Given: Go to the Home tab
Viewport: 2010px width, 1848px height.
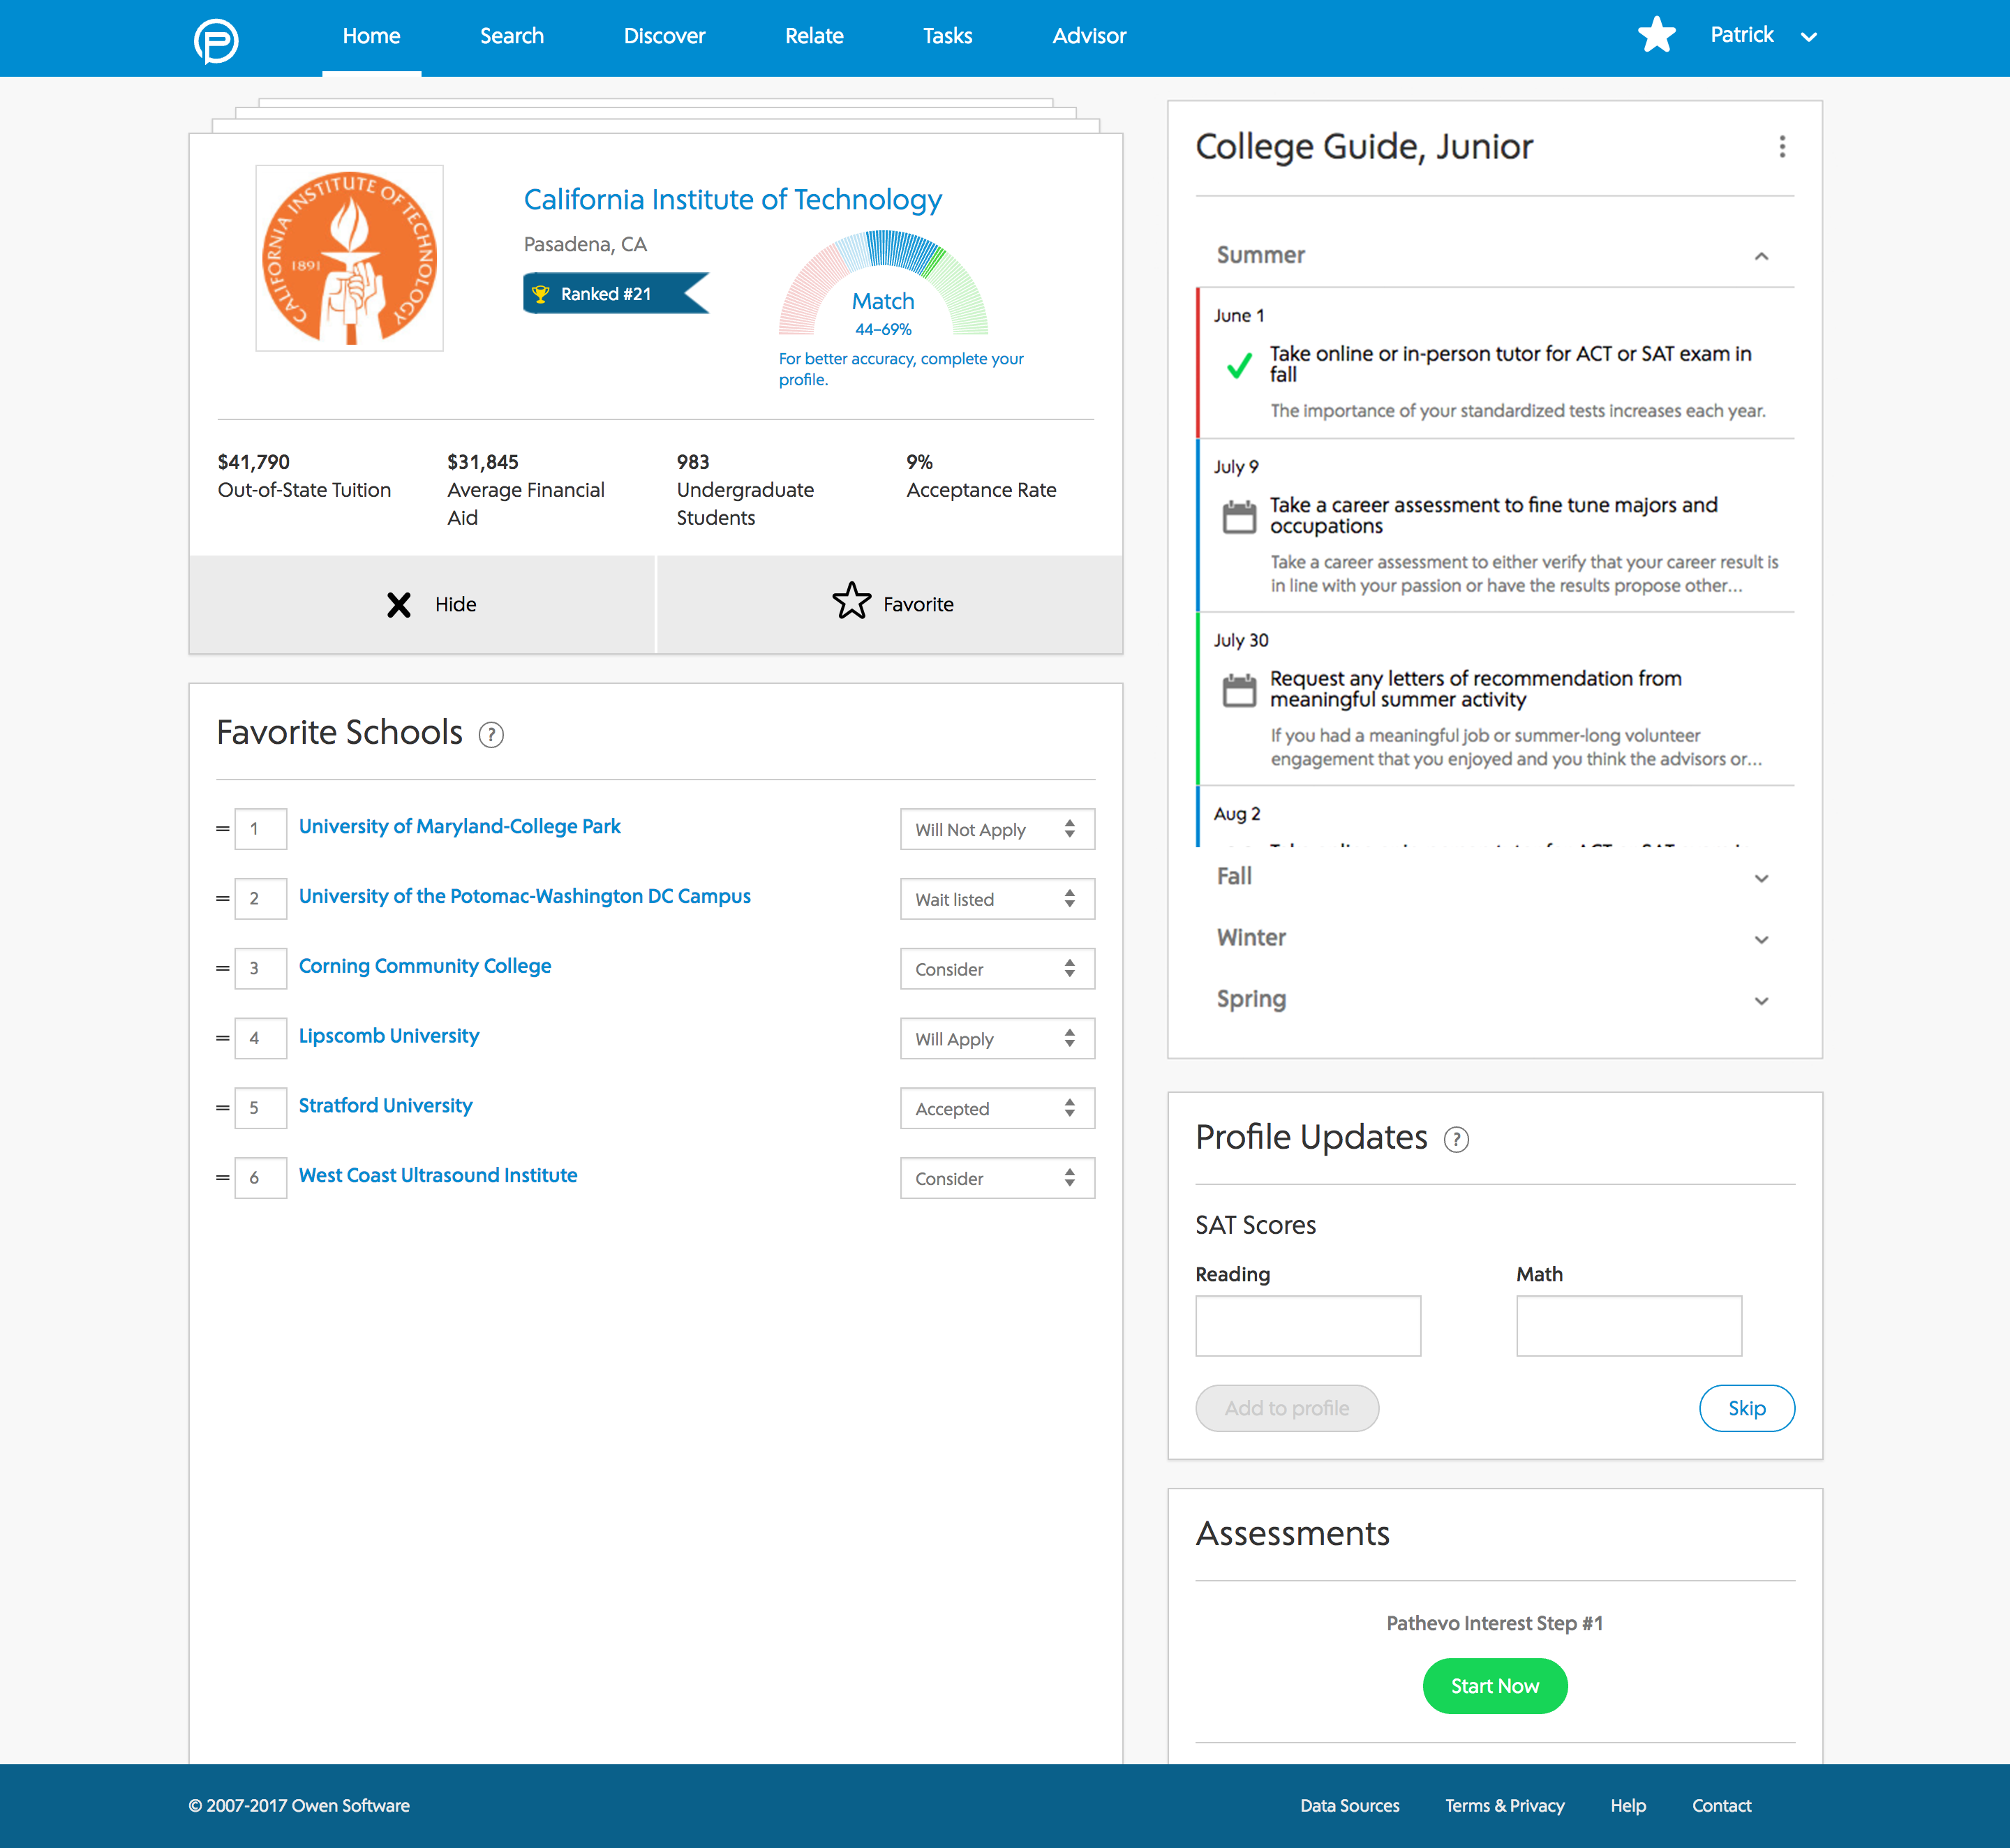Looking at the screenshot, I should pyautogui.click(x=371, y=36).
